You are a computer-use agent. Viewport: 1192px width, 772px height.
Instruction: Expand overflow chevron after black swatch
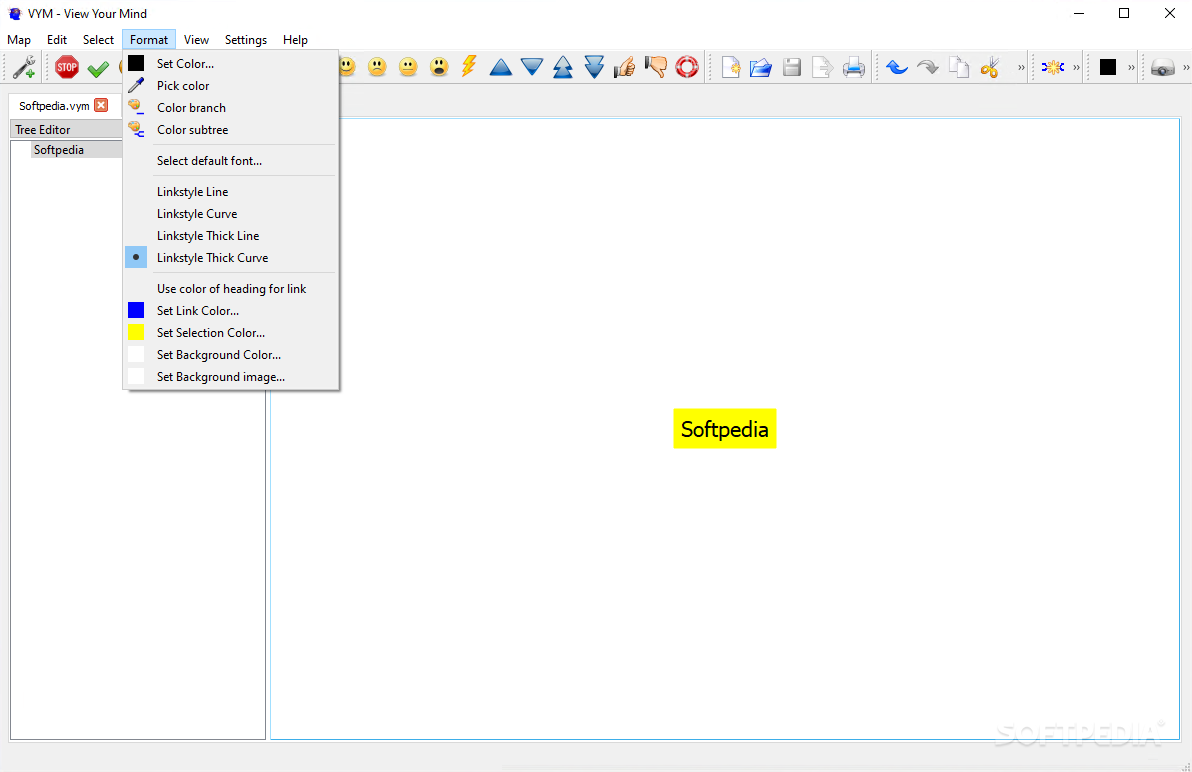pos(1131,68)
